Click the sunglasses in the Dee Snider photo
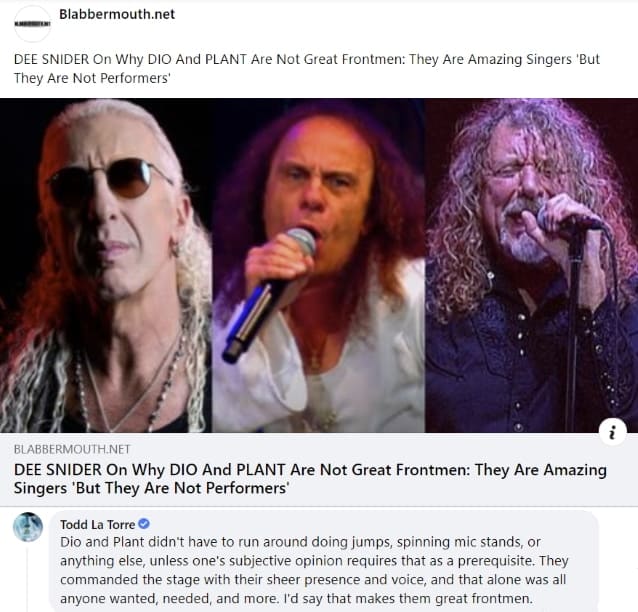This screenshot has height=612, width=638. [112, 181]
